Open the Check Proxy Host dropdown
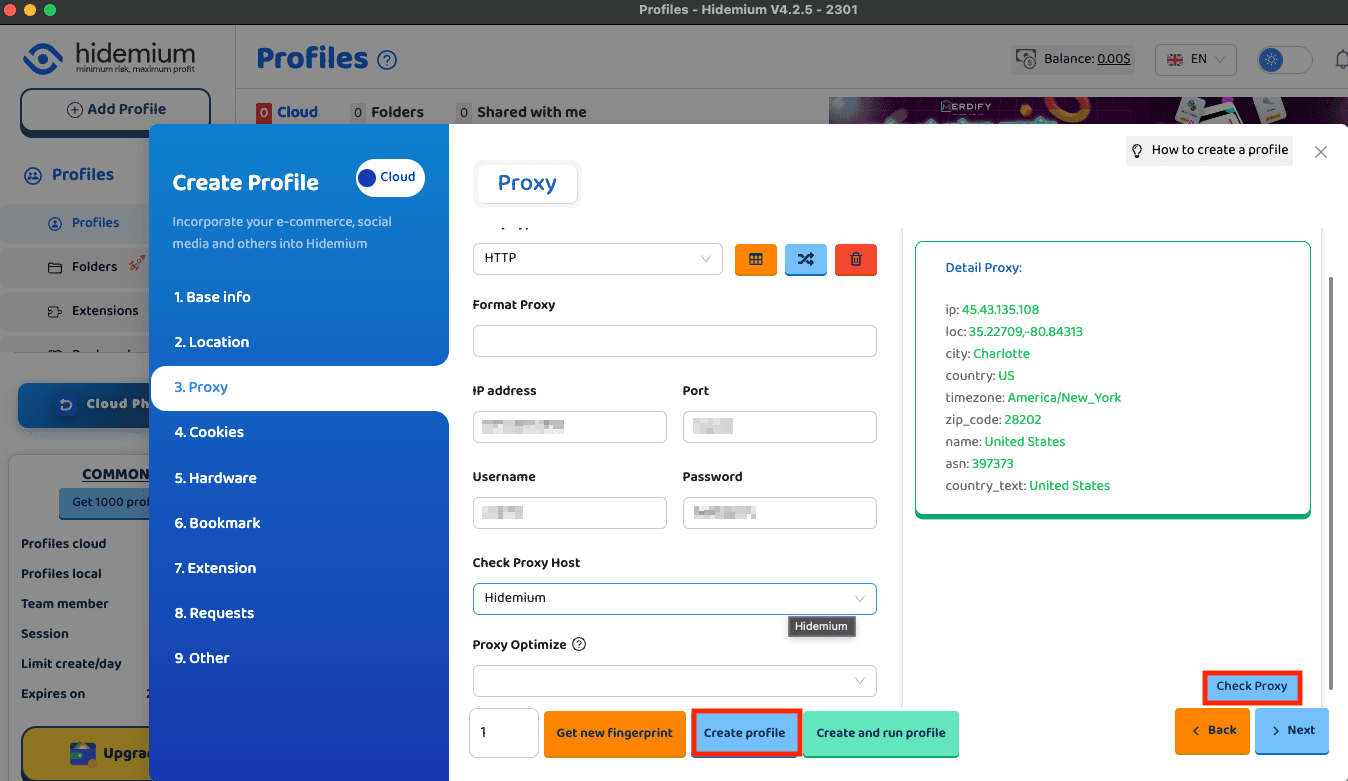 [x=674, y=598]
